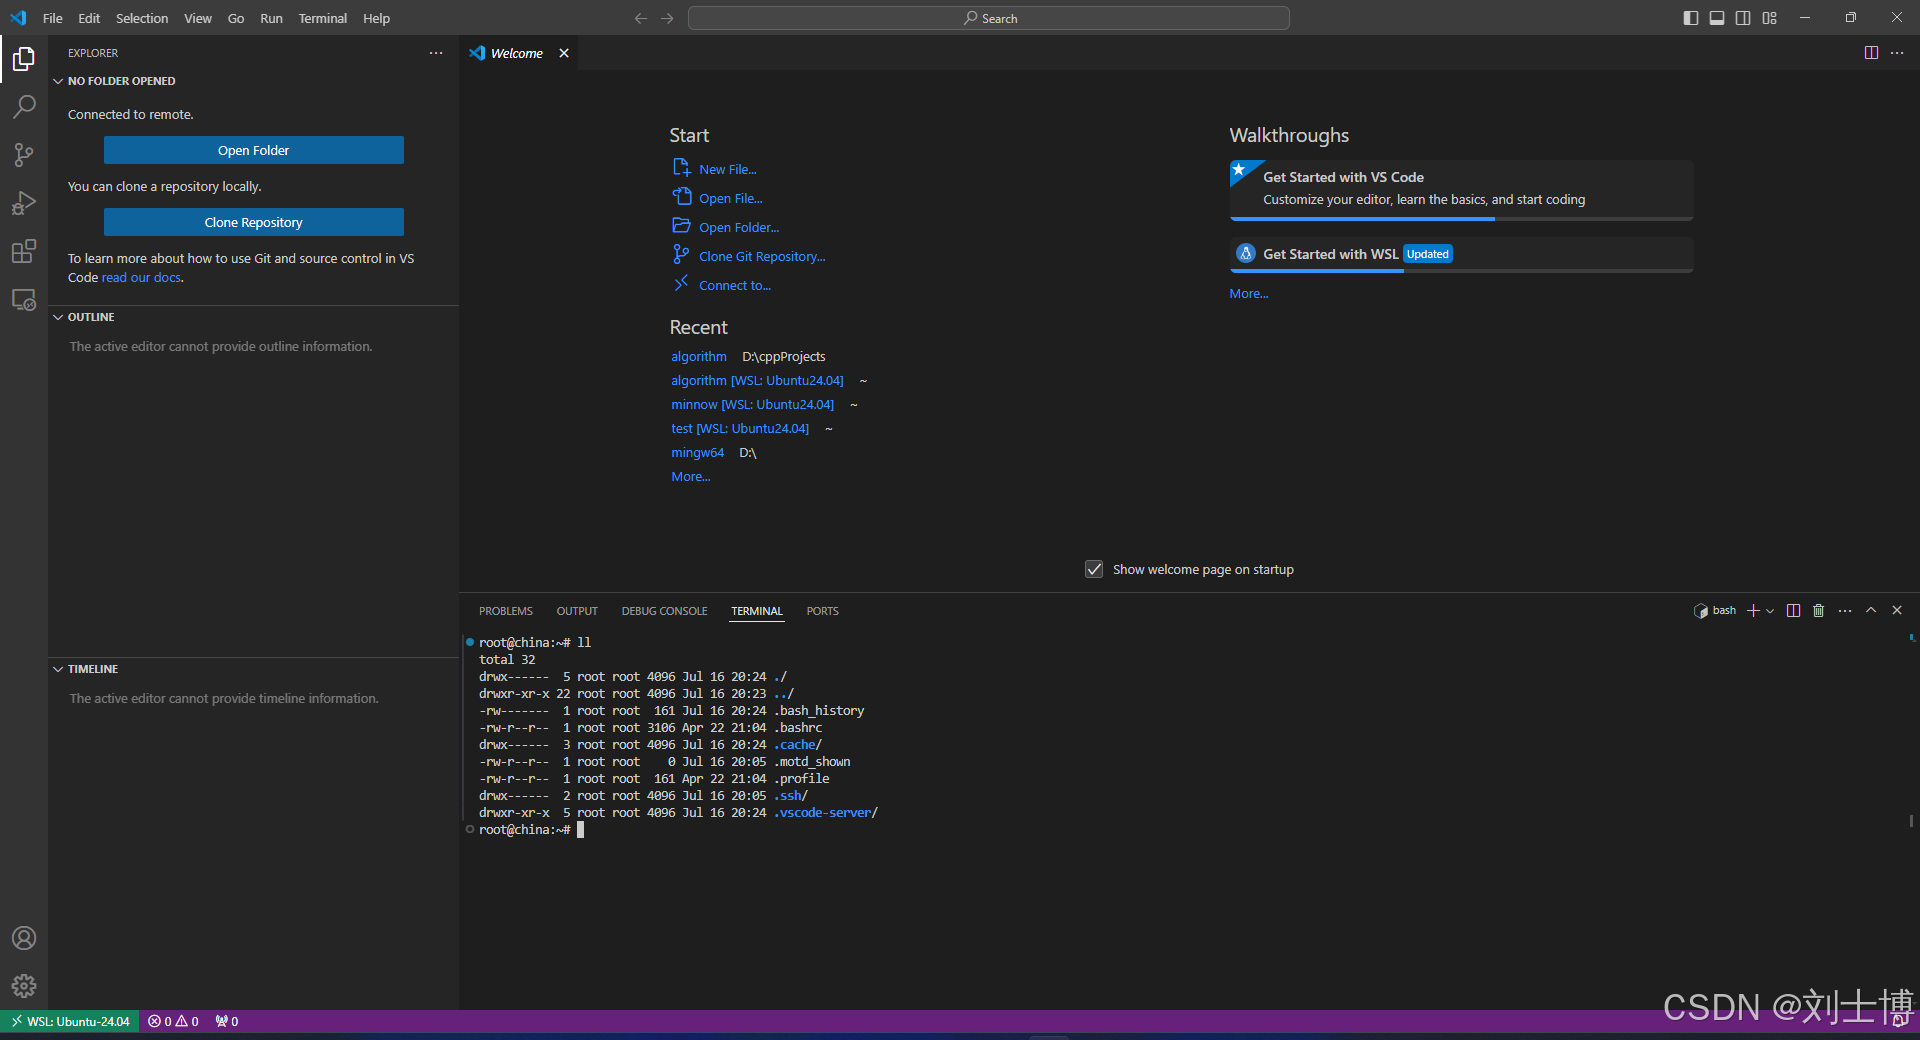Image resolution: width=1920 pixels, height=1040 pixels.
Task: Open the Run menu
Action: click(x=271, y=18)
